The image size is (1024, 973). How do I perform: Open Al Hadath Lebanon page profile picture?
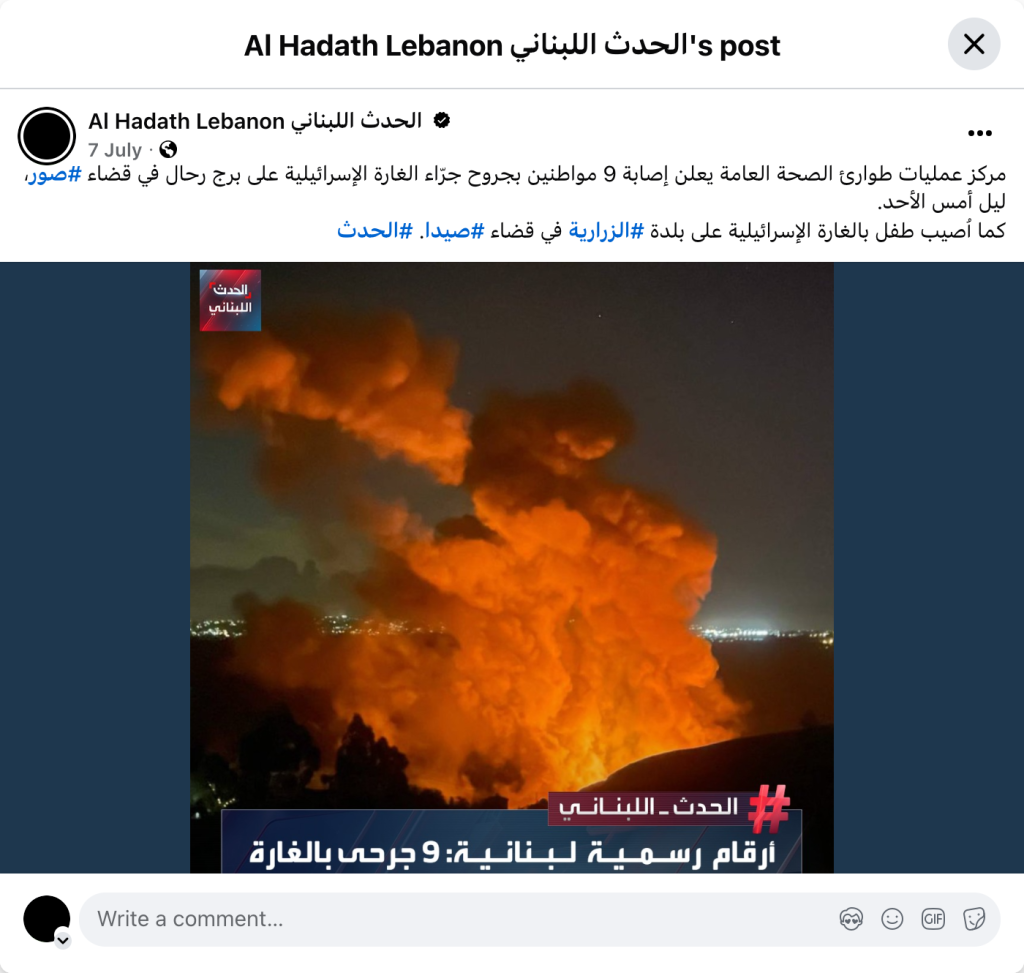point(46,136)
